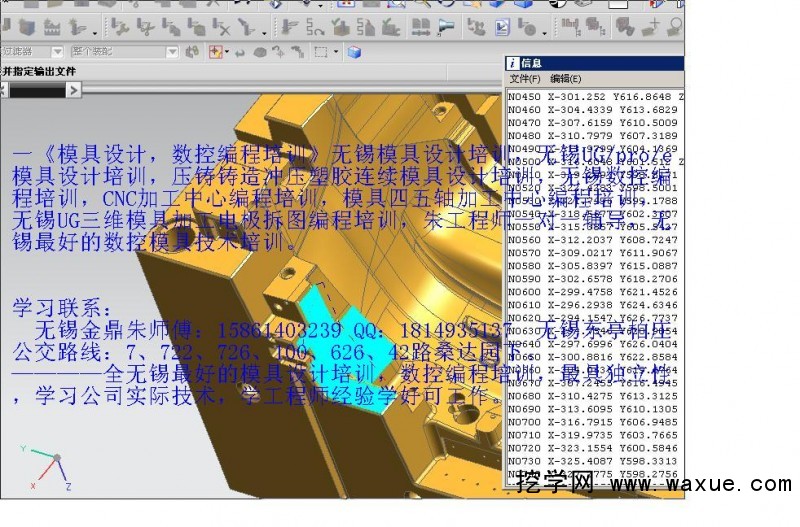Click the N0480 X-310.7979 code line
This screenshot has width=800, height=527.
point(592,136)
